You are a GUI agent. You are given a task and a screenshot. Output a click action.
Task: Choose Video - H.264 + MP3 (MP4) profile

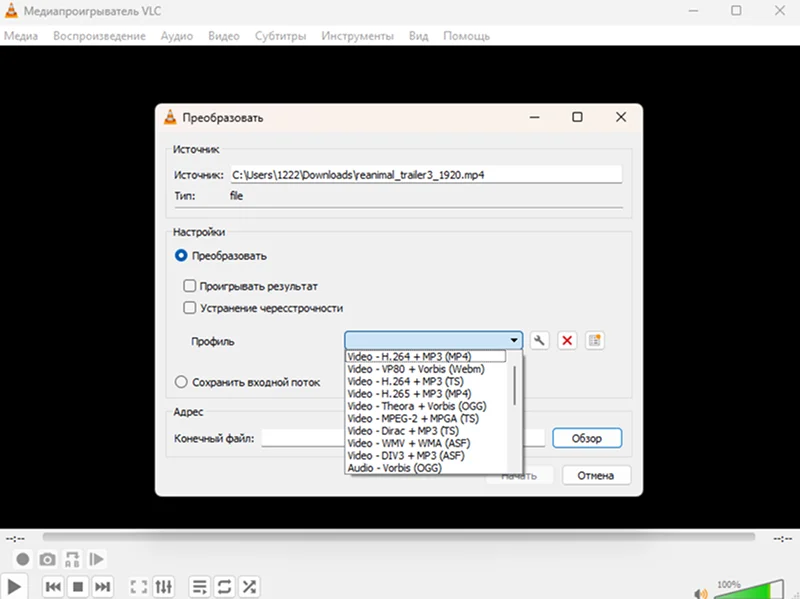(x=426, y=356)
